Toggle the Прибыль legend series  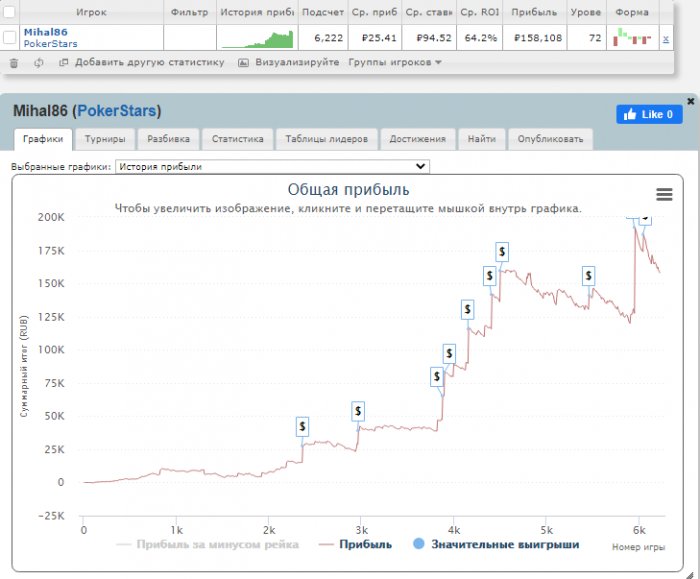(355, 545)
